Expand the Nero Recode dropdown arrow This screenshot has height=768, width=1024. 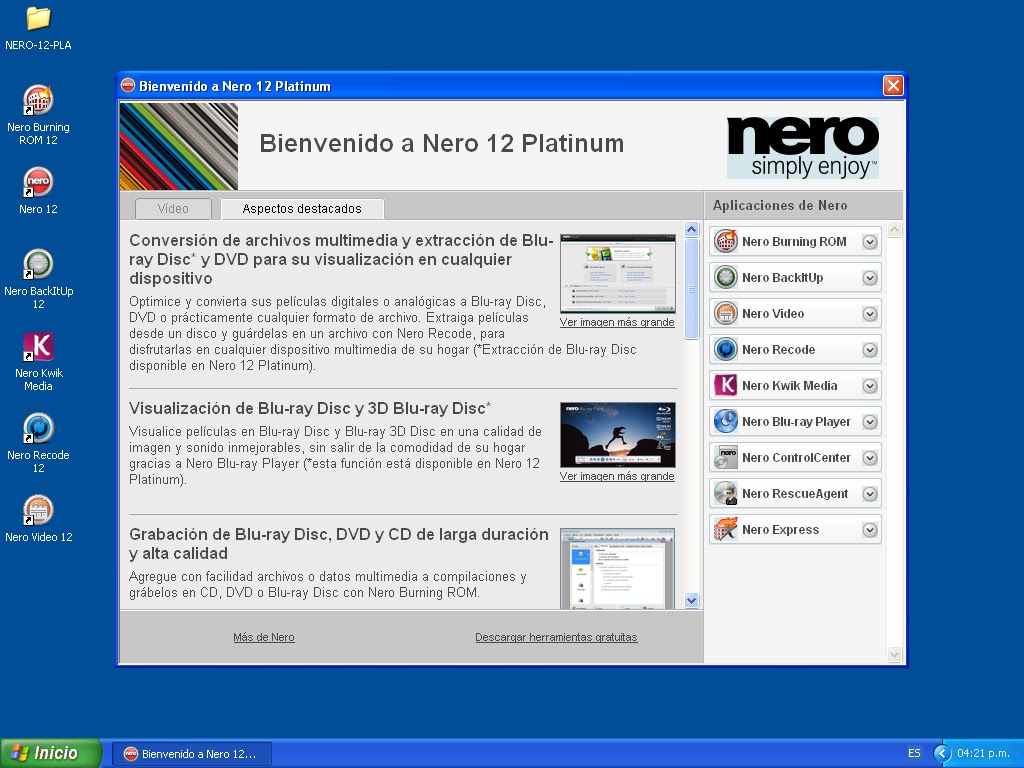coord(869,349)
